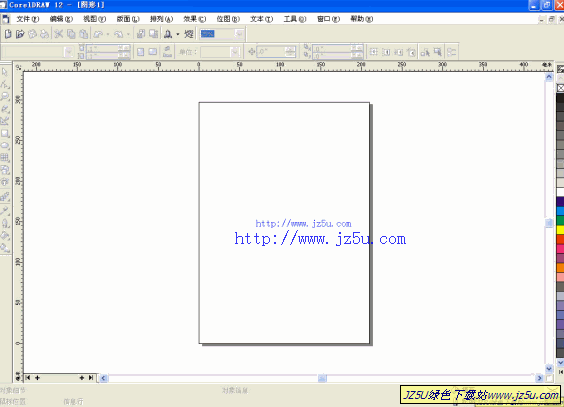Select the Shape tool in the toolbox
This screenshot has width=564, height=407.
pos(5,84)
